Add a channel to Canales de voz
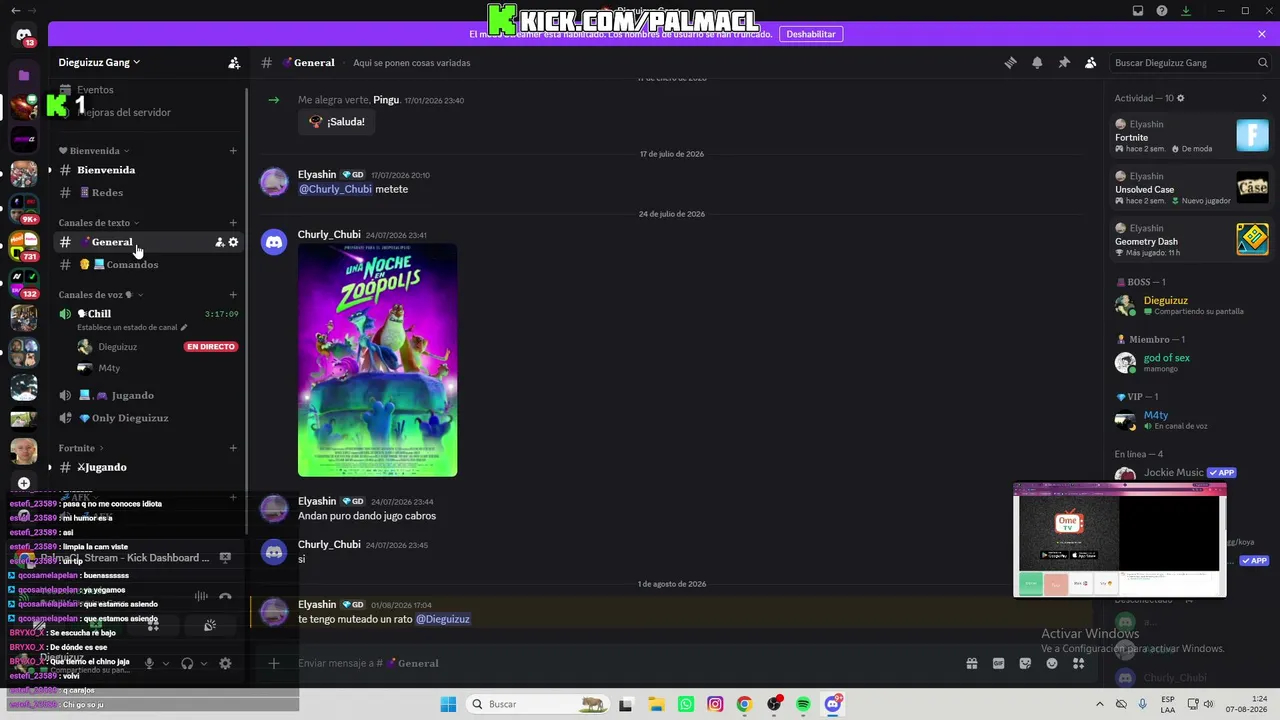 233,294
